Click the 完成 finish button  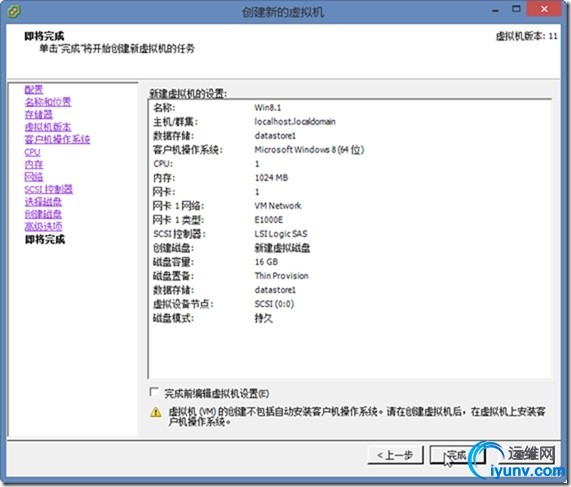coord(457,455)
